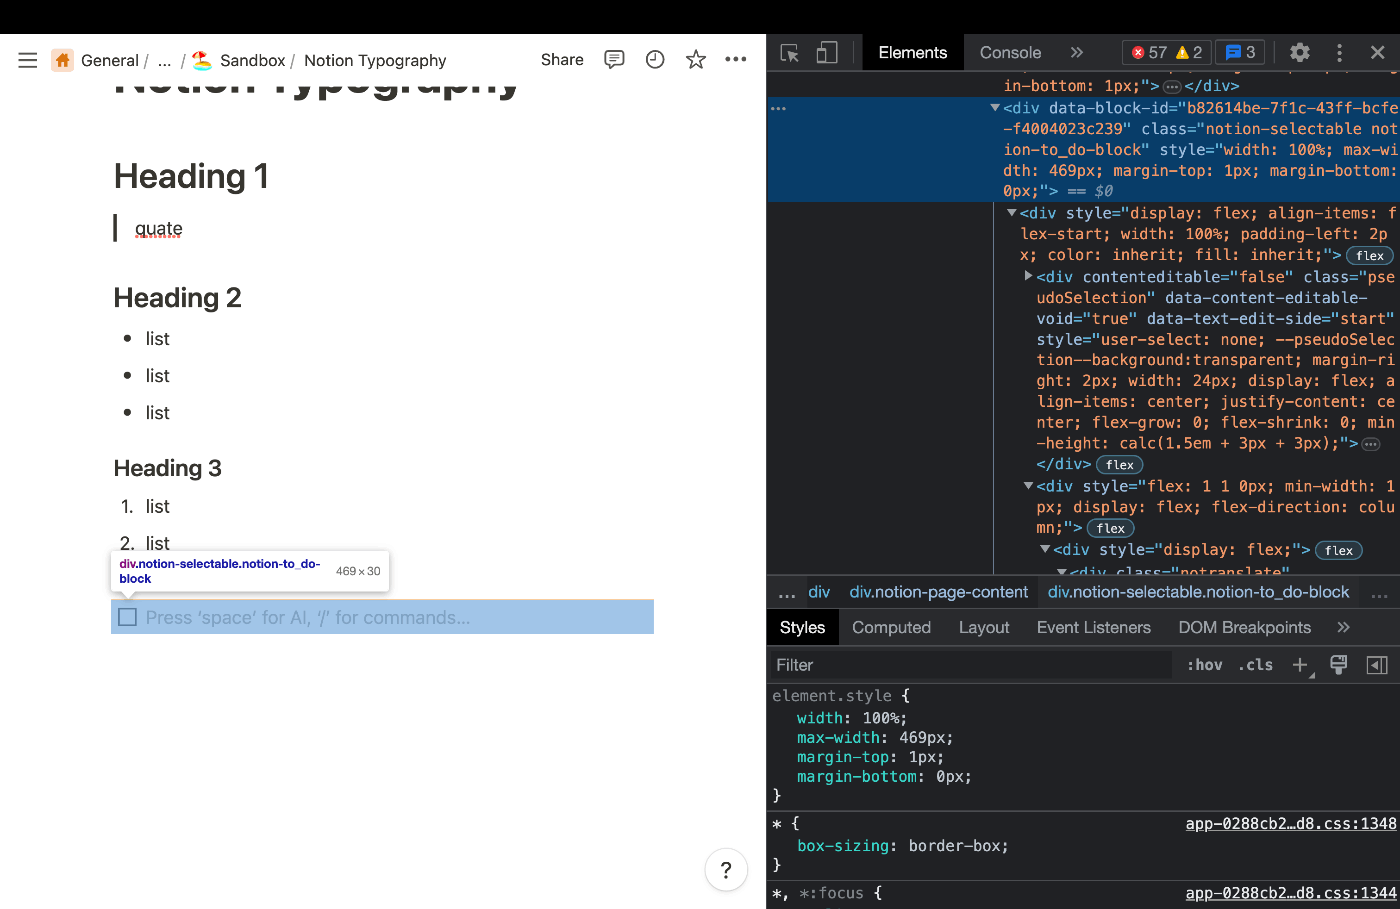Toggle the device toolbar in DevTools
The image size is (1400, 909).
pyautogui.click(x=827, y=53)
